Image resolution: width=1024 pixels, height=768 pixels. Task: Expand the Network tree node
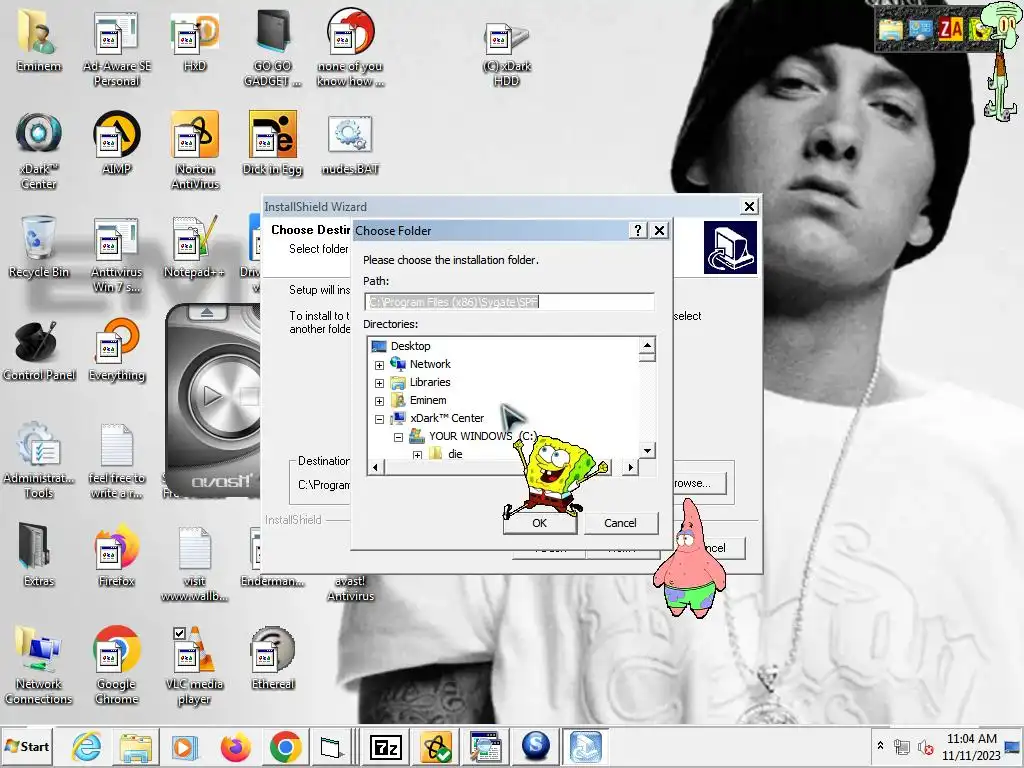pos(379,365)
